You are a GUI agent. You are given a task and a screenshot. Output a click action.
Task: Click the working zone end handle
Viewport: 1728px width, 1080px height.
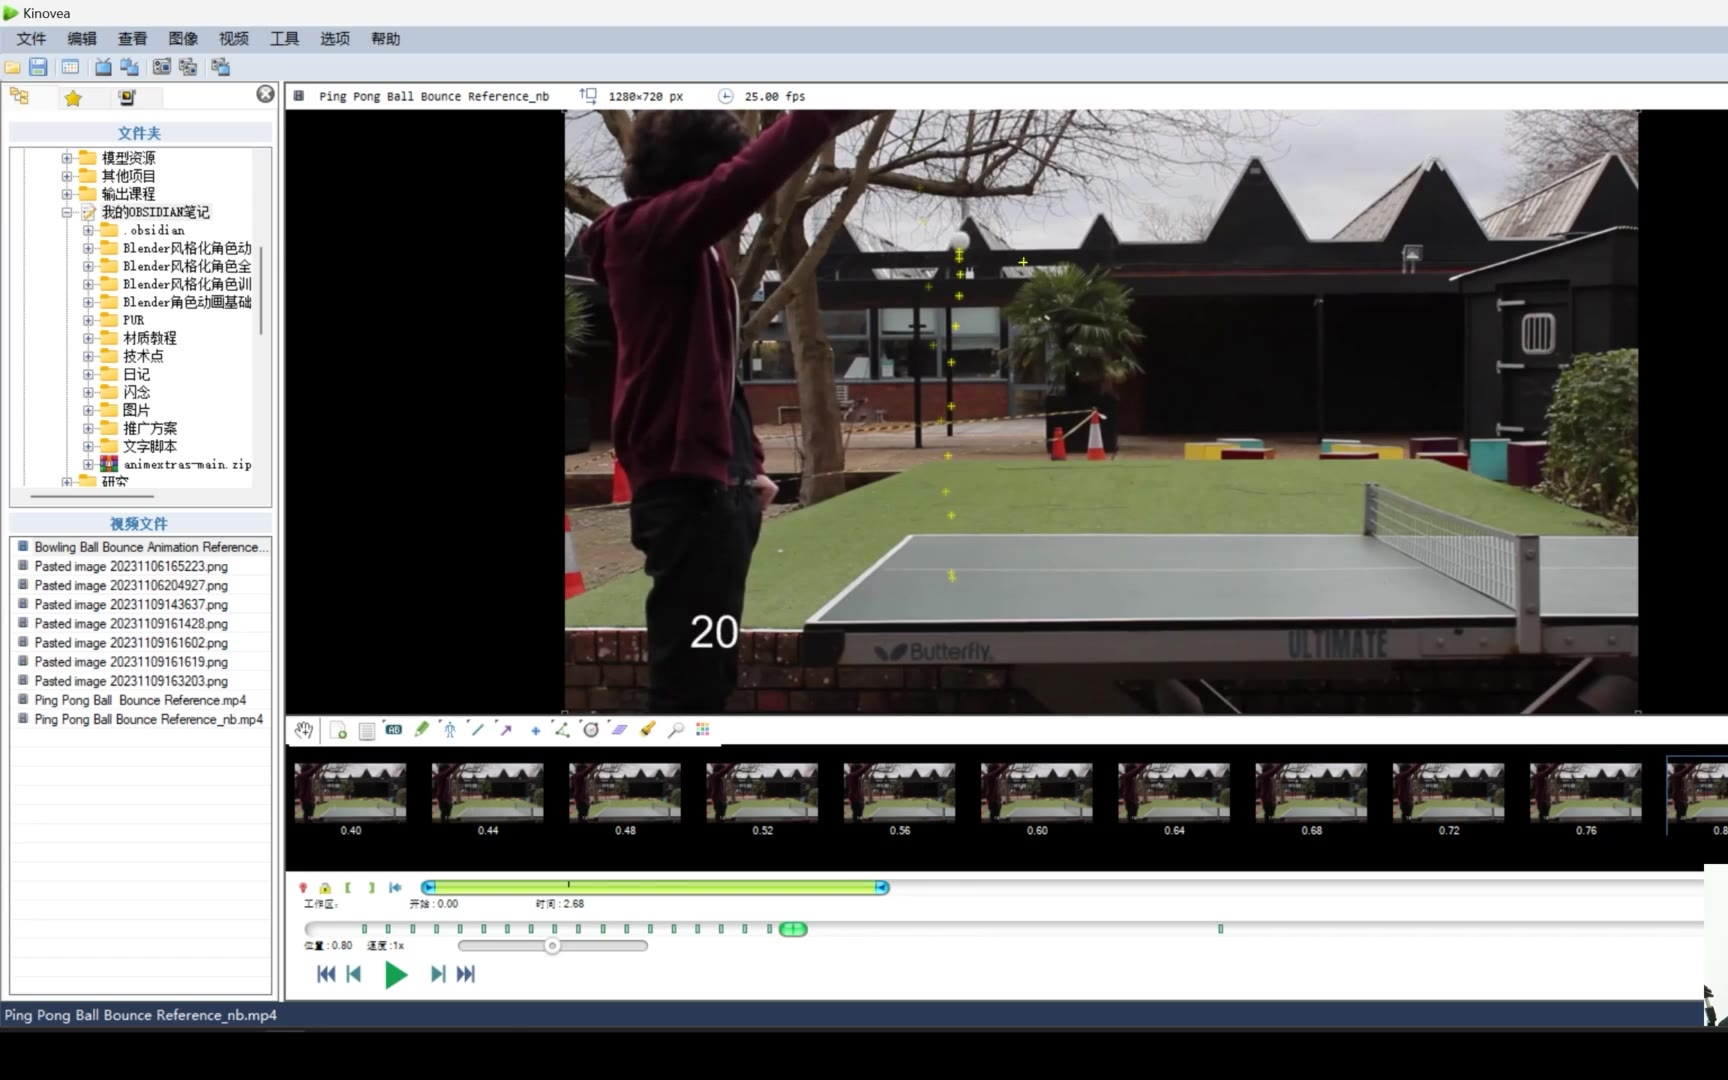pos(882,887)
